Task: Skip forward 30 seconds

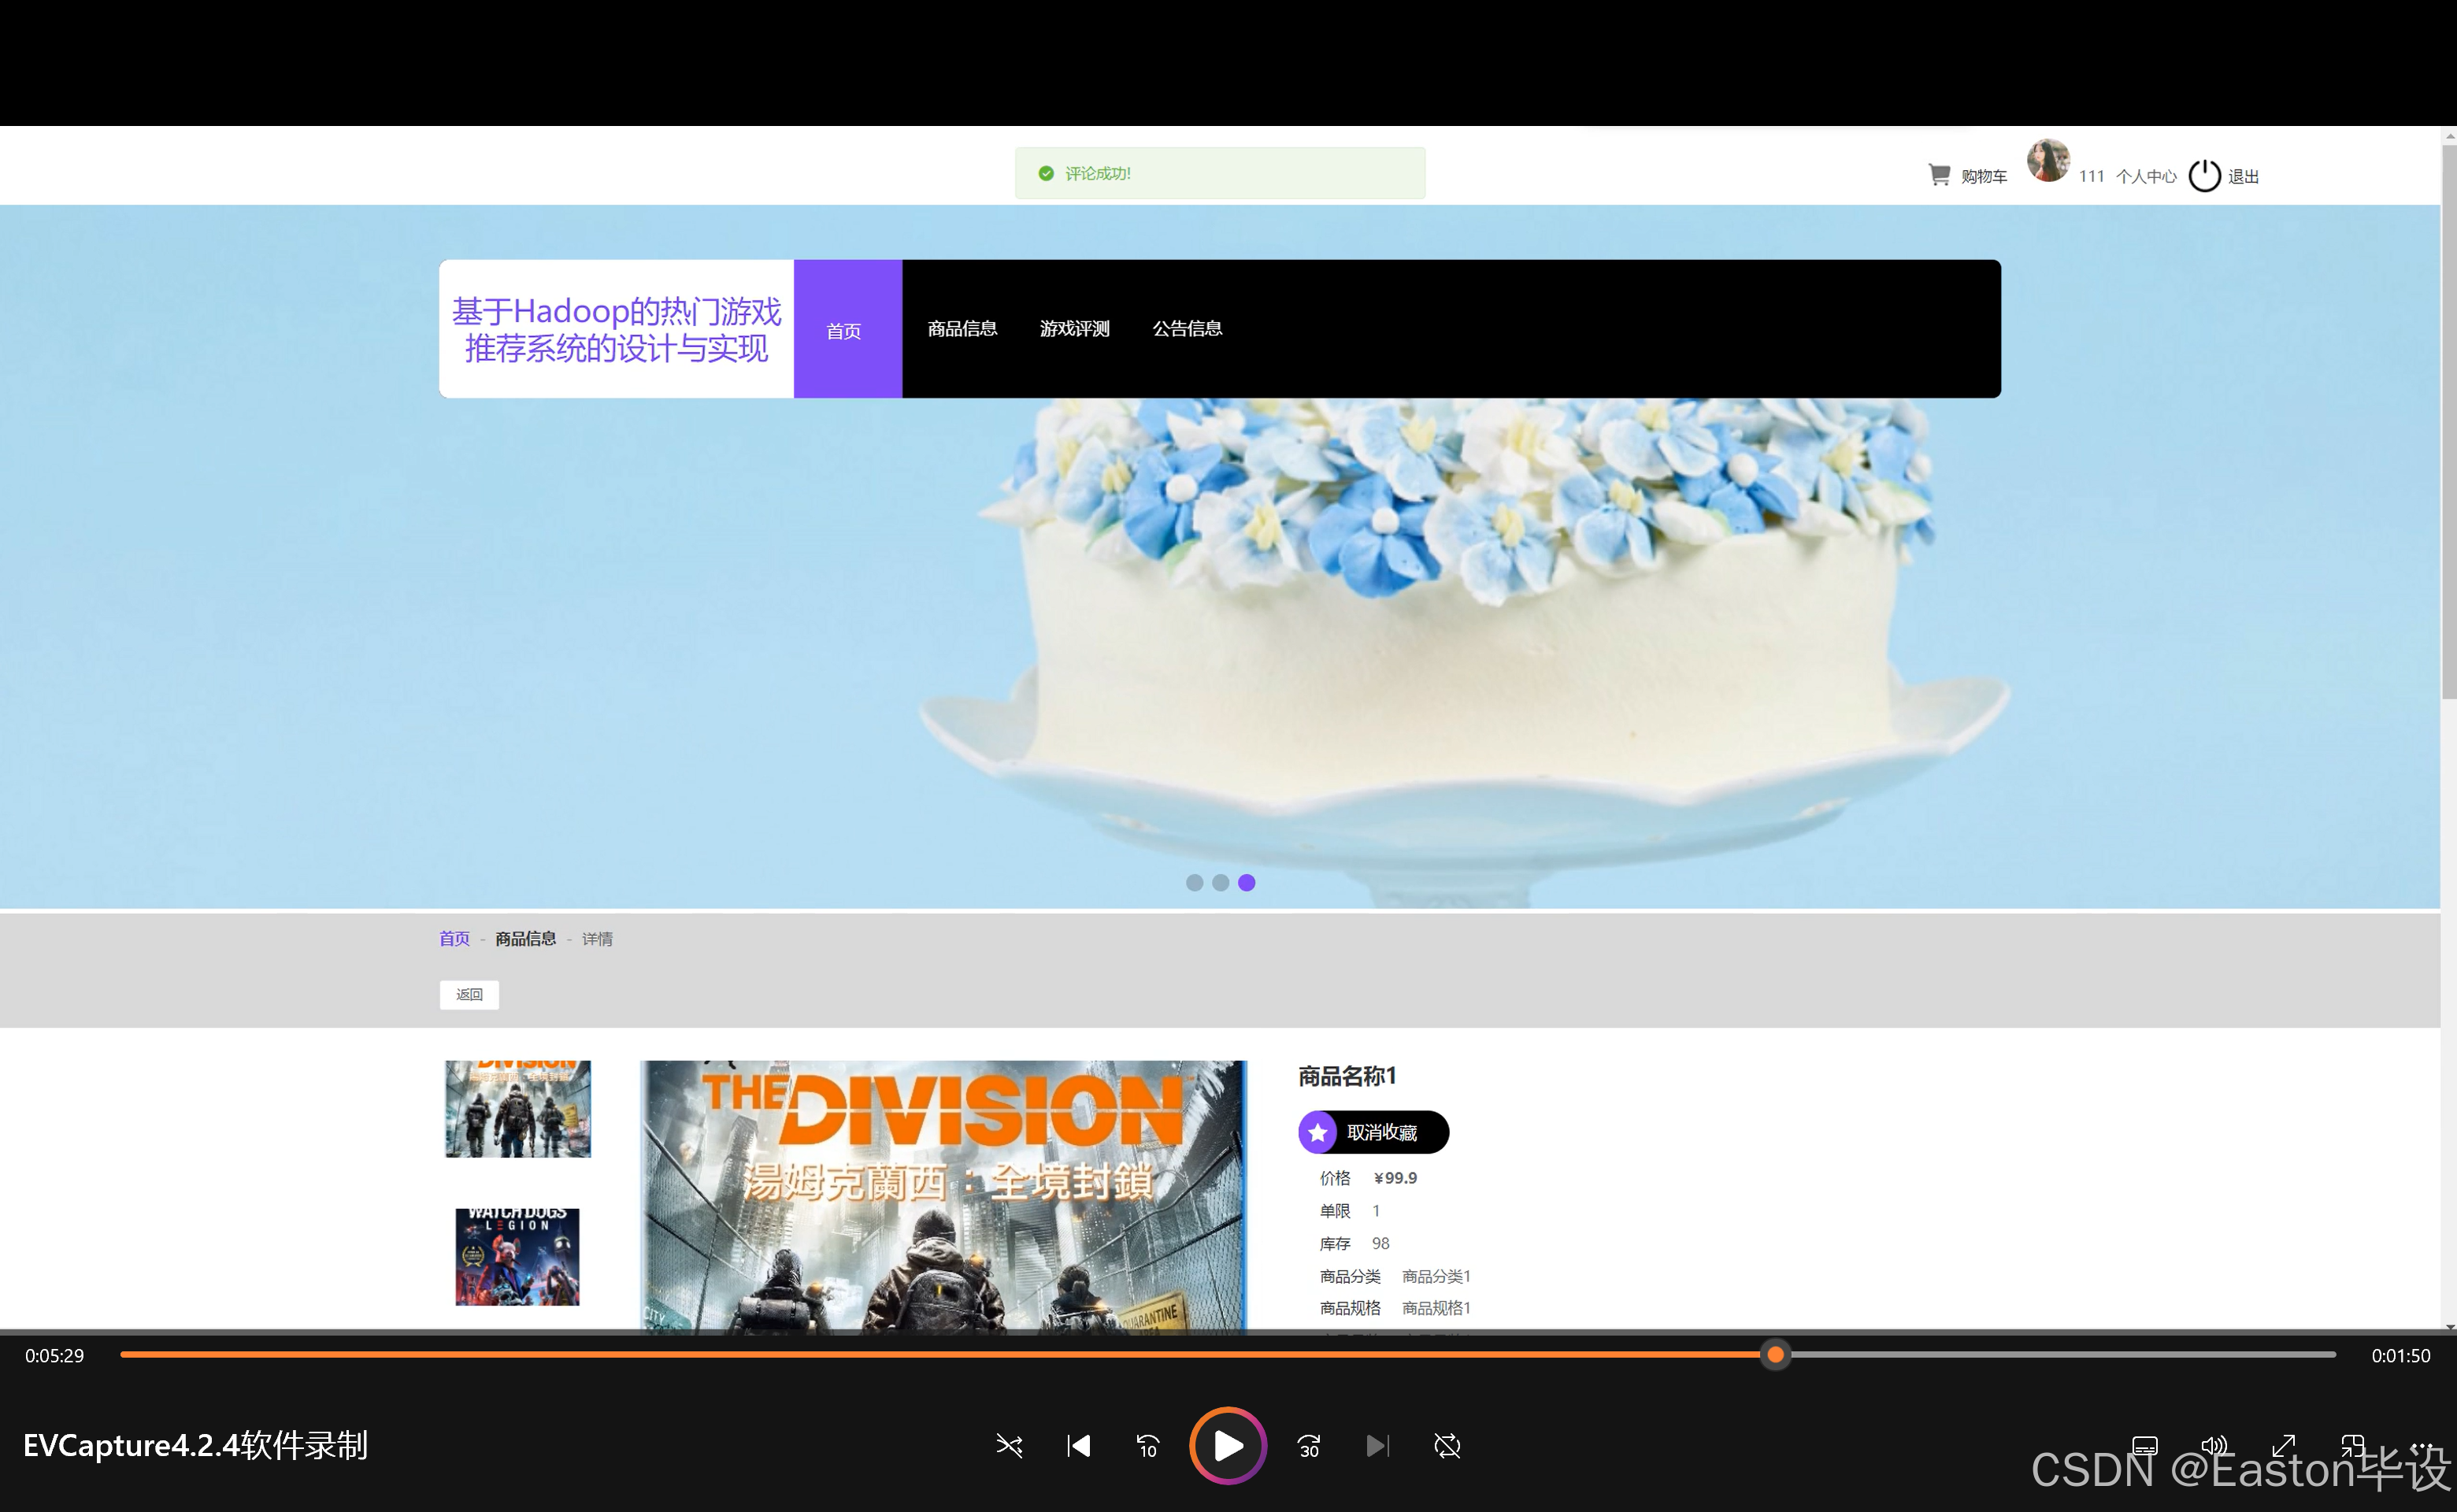Action: coord(1308,1445)
